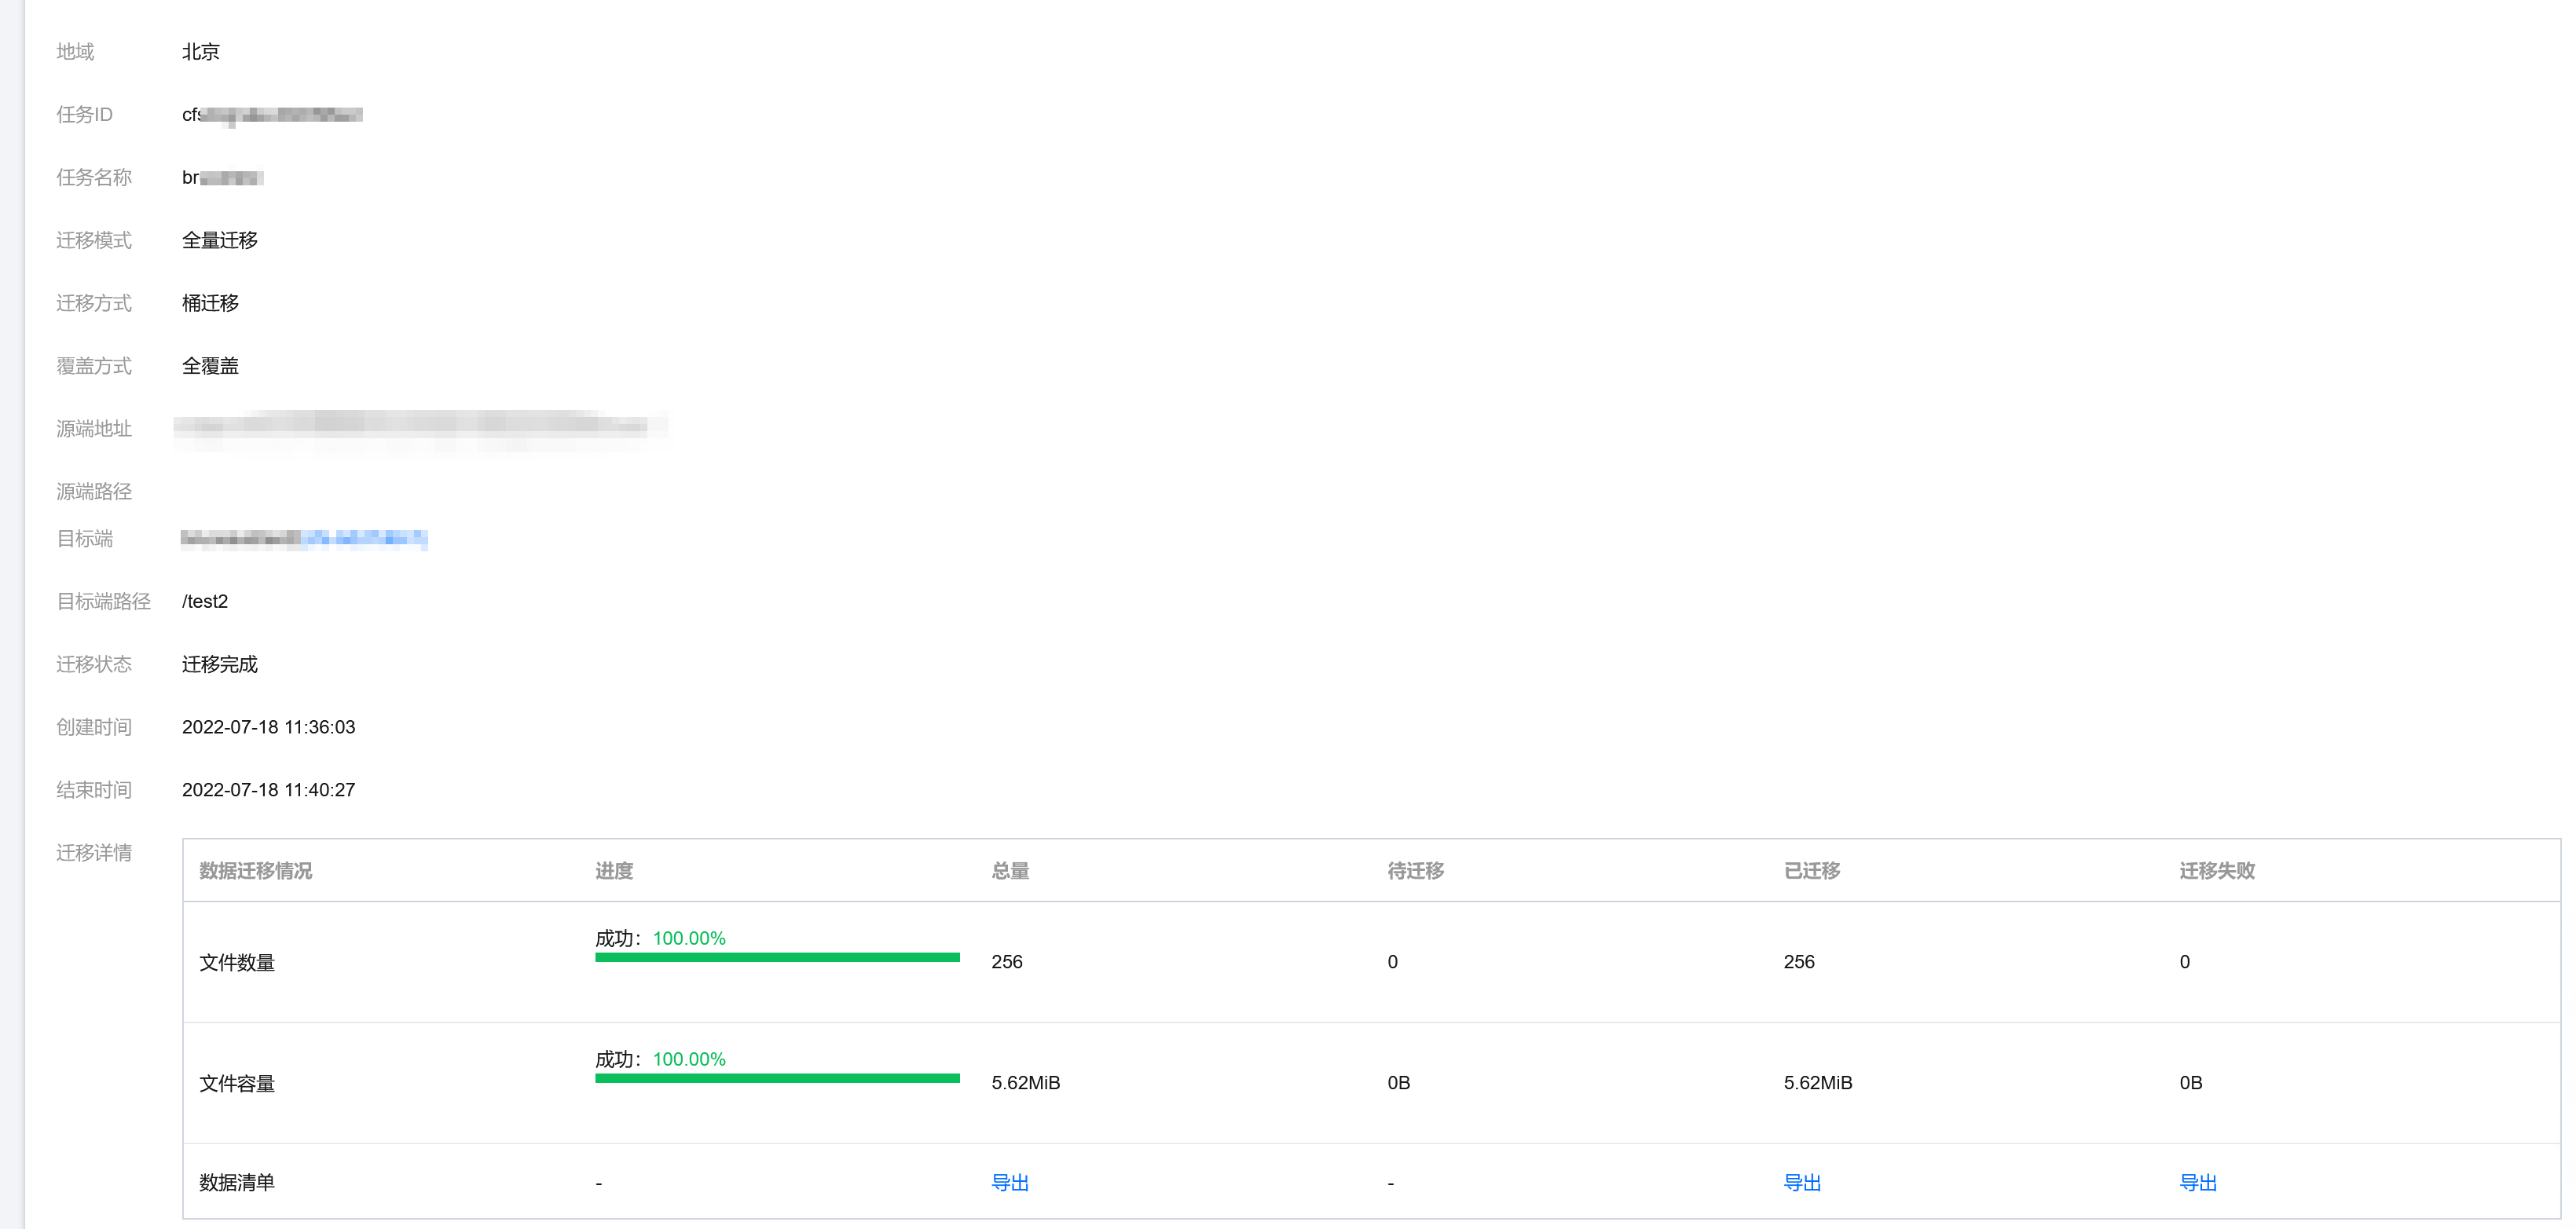Click the 文件数量 100.00% success text
This screenshot has height=1229, width=2576.
[688, 938]
